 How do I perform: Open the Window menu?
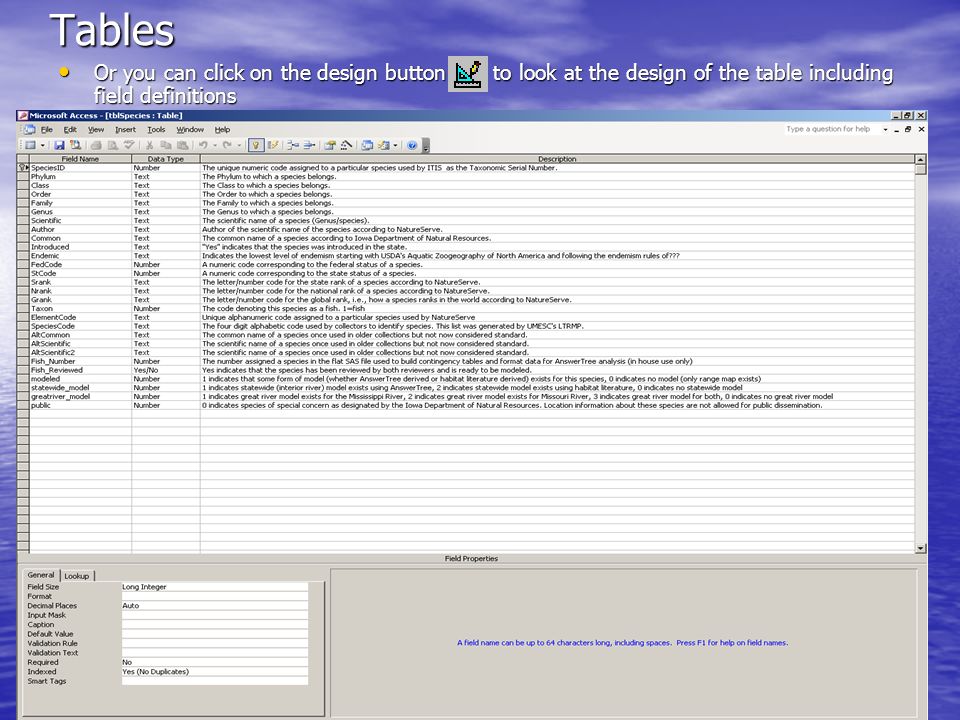click(x=190, y=130)
